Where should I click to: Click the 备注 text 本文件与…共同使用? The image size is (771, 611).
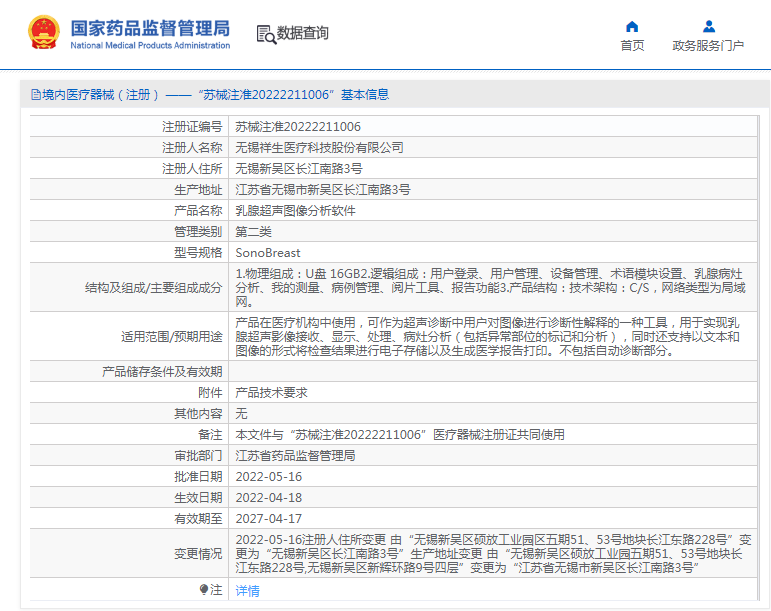[400, 435]
